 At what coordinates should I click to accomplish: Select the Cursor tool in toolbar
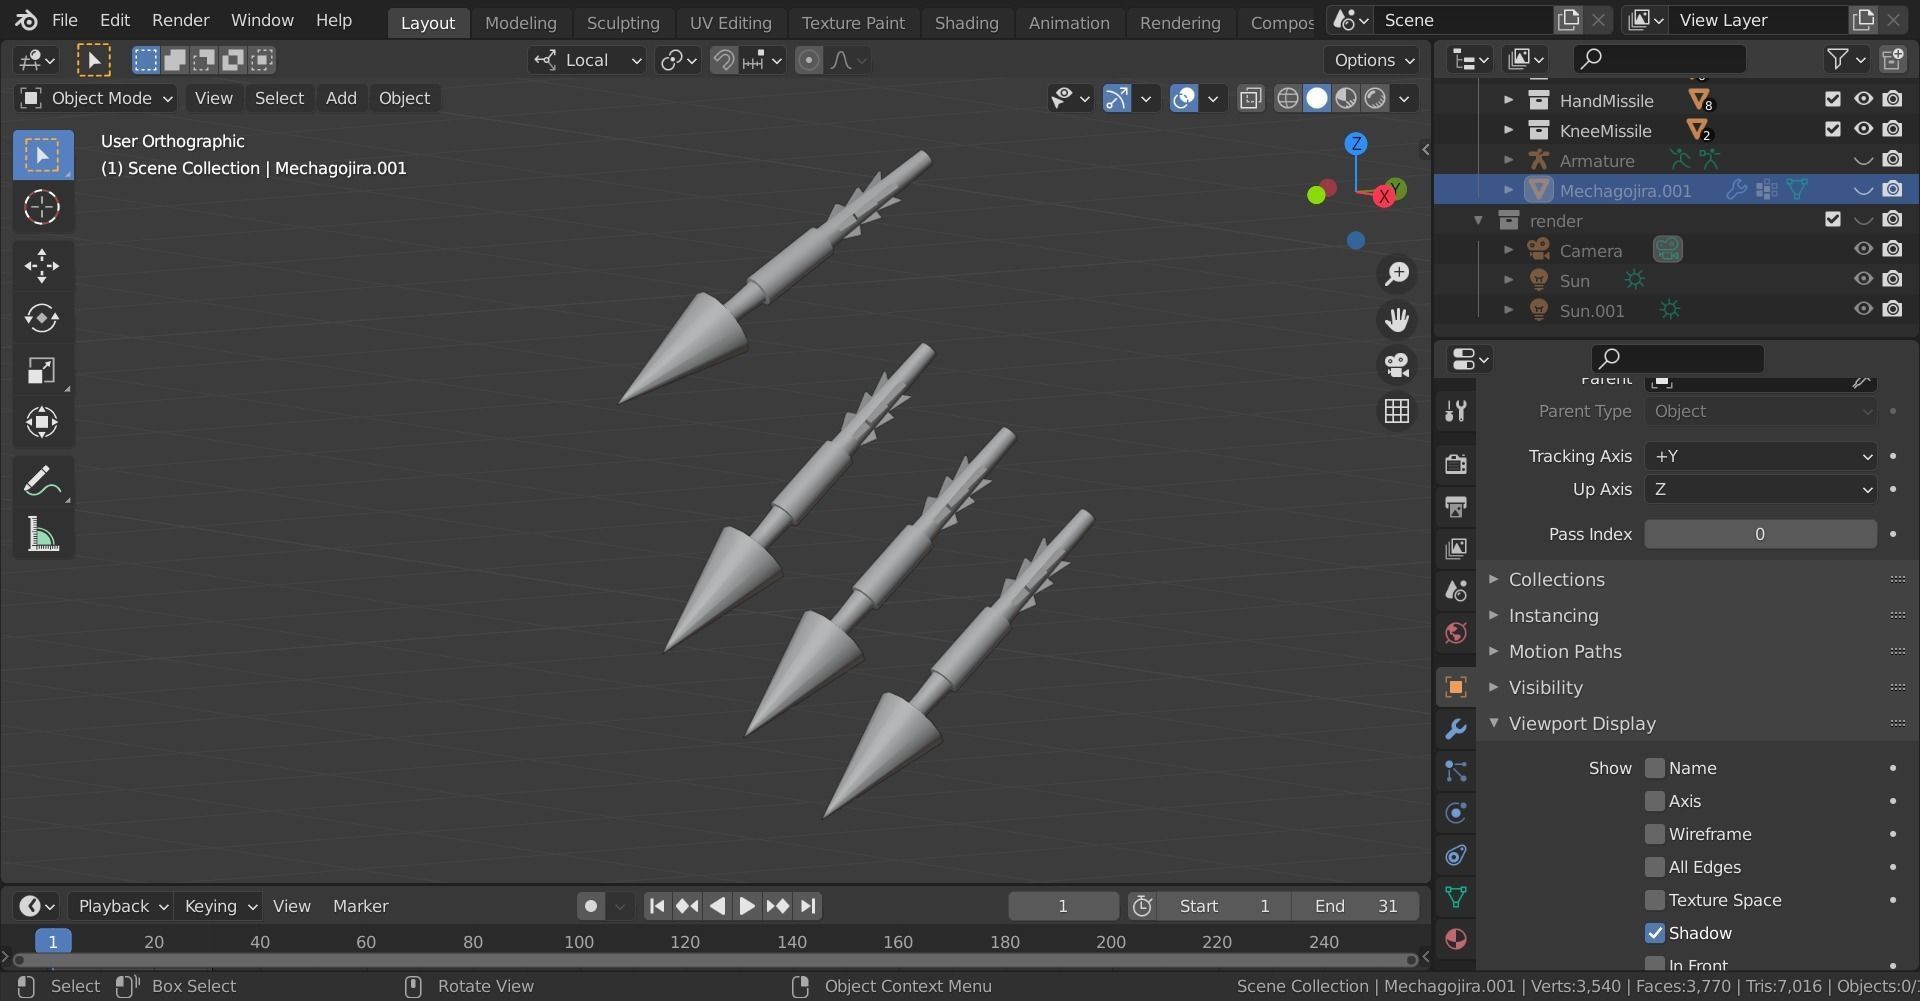tap(42, 208)
